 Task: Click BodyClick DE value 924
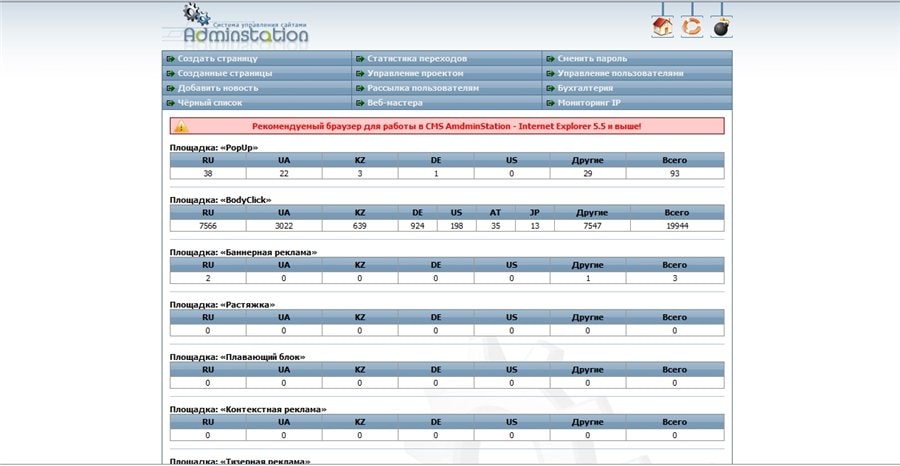tap(417, 226)
